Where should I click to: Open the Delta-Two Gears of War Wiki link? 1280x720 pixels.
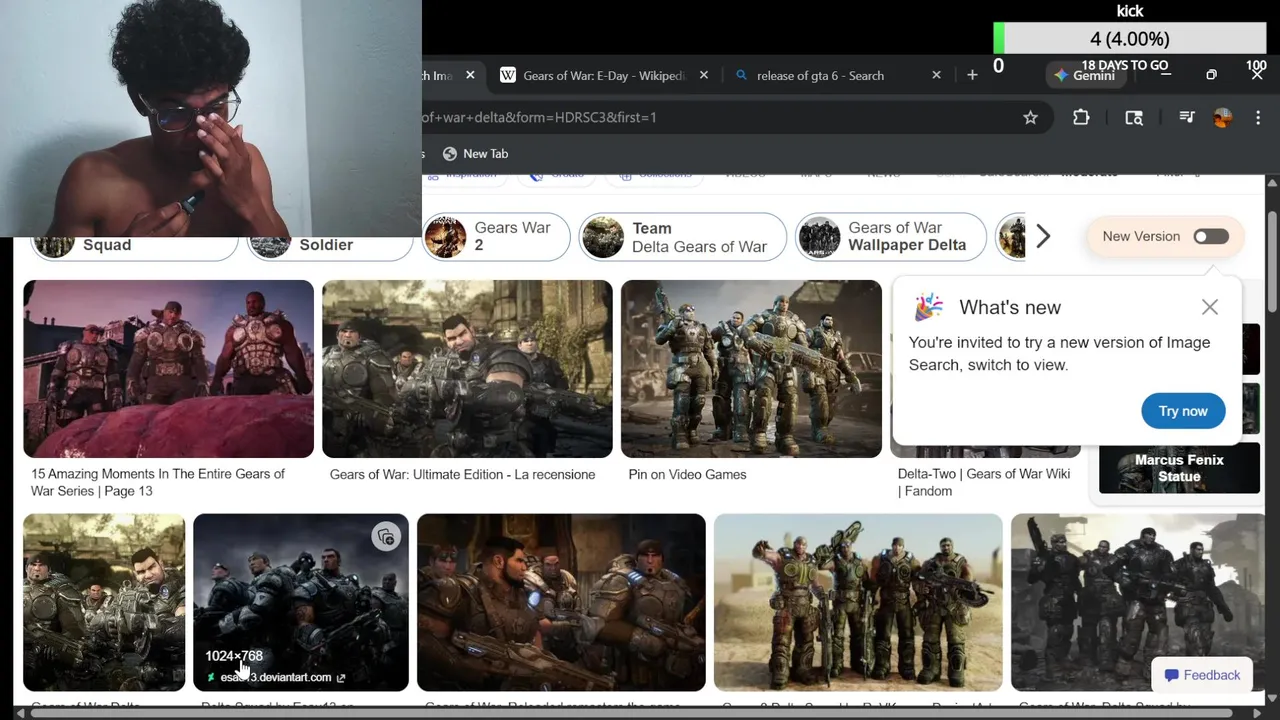(984, 482)
